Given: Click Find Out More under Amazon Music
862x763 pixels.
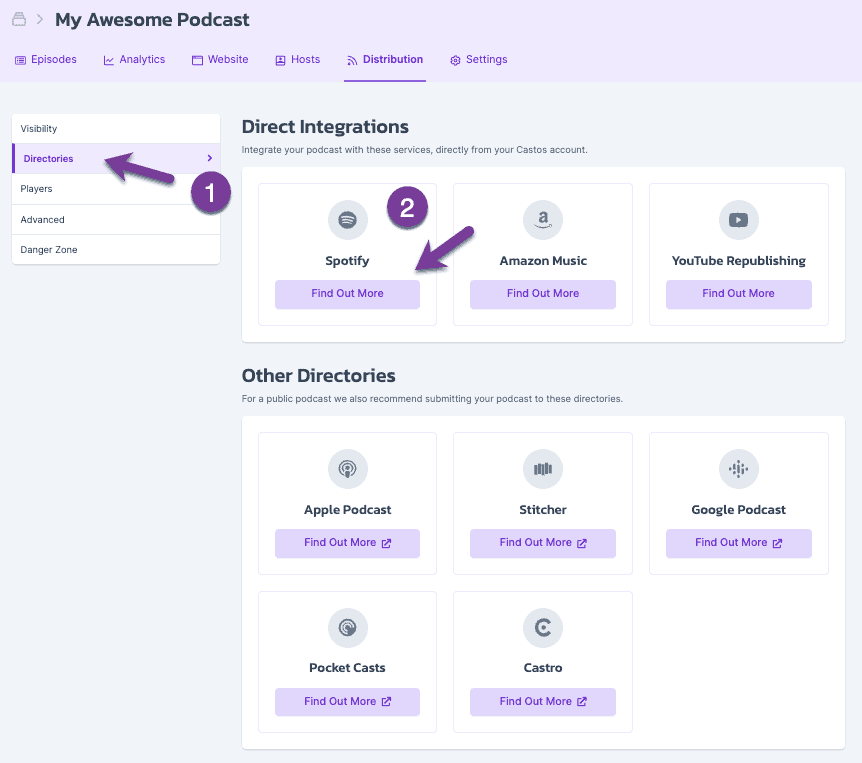Looking at the screenshot, I should pyautogui.click(x=543, y=294).
